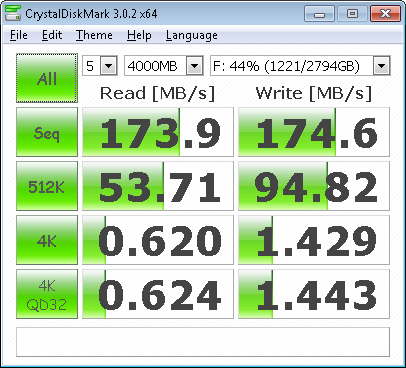Maximize the CrystalDiskMark window
The height and width of the screenshot is (368, 406).
pos(352,14)
